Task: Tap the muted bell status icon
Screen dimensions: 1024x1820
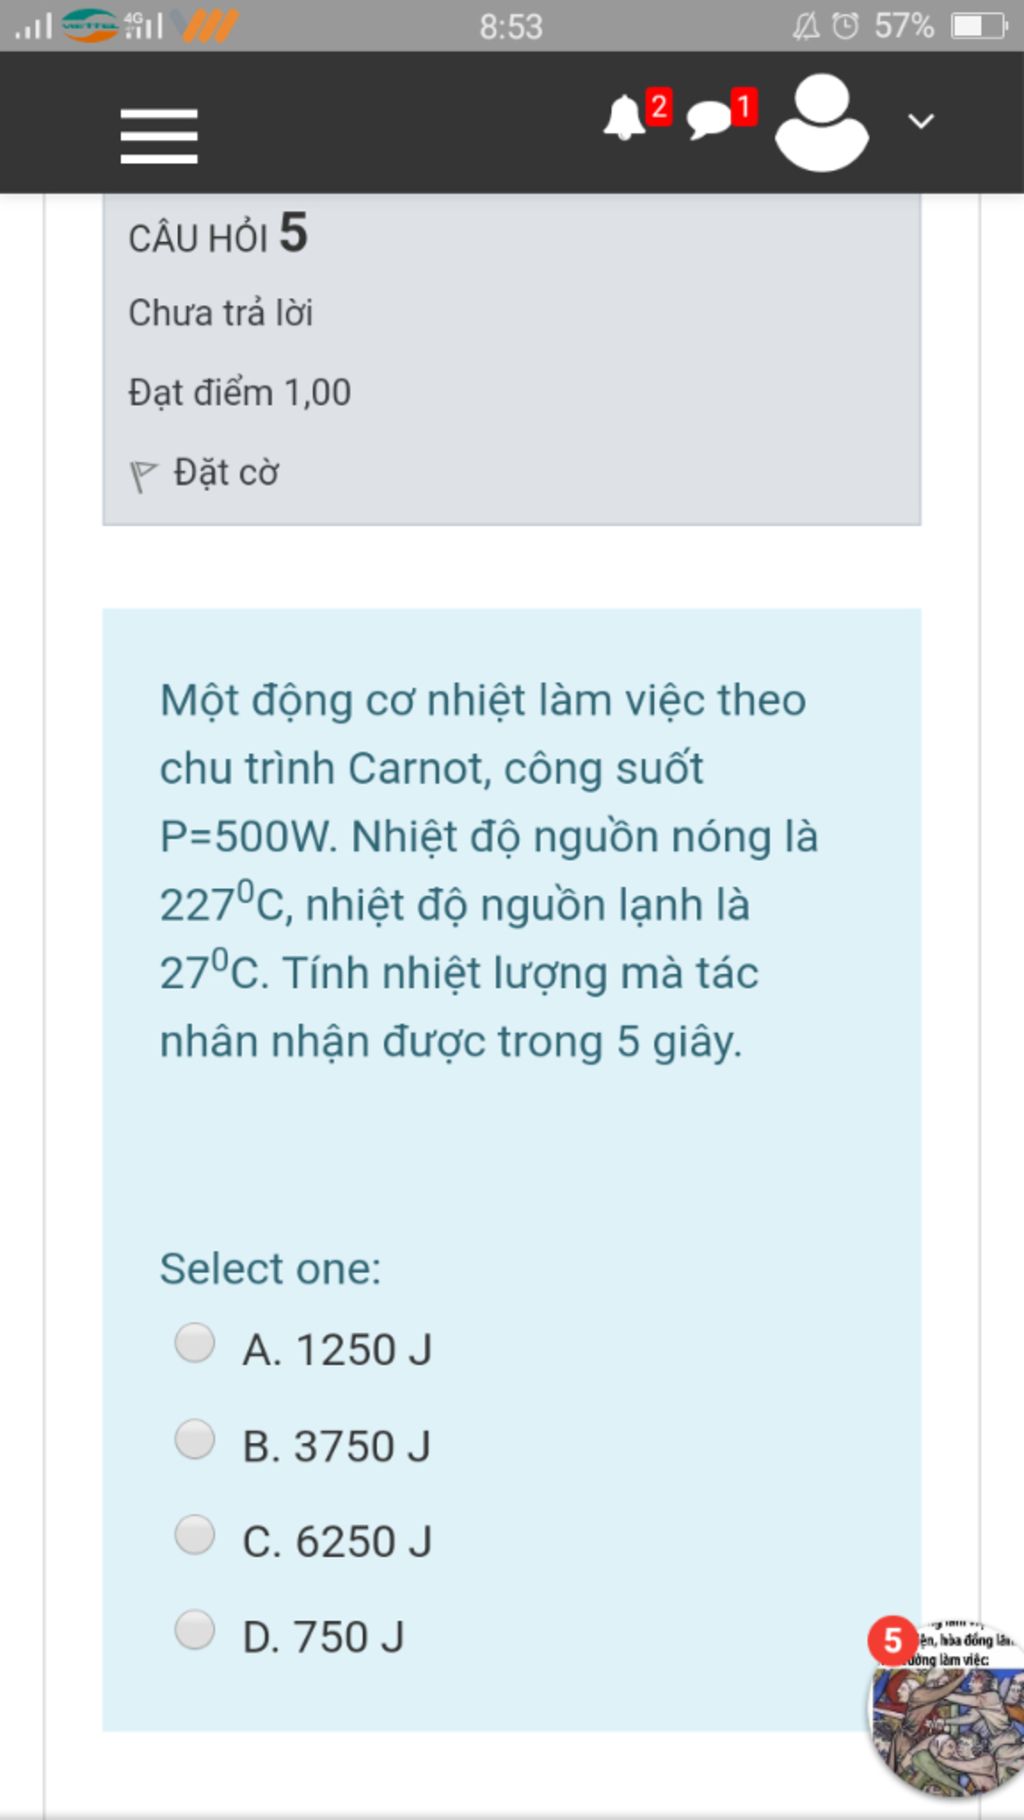Action: pyautogui.click(x=805, y=26)
